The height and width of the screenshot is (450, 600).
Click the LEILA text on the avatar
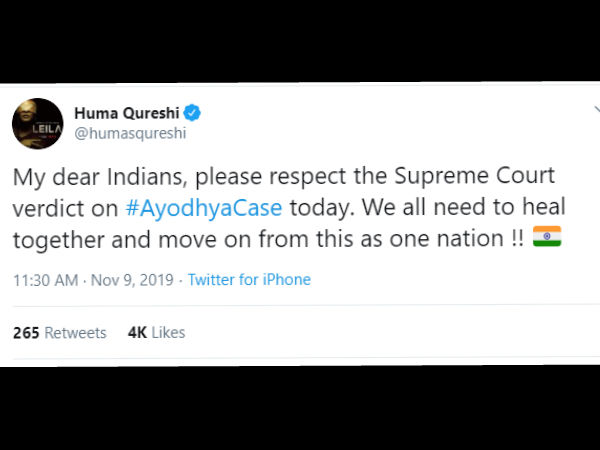pos(47,129)
